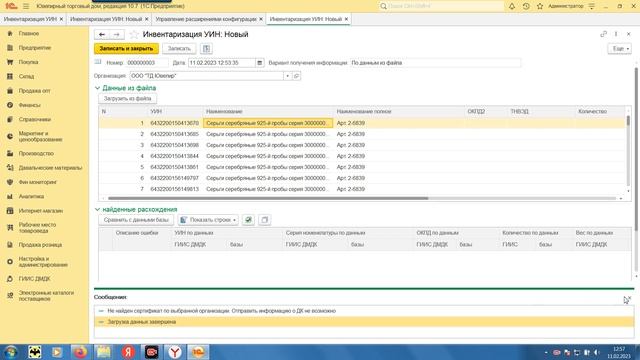The height and width of the screenshot is (360, 640).
Task: Open organization dropdown arrow
Action: 287,76
